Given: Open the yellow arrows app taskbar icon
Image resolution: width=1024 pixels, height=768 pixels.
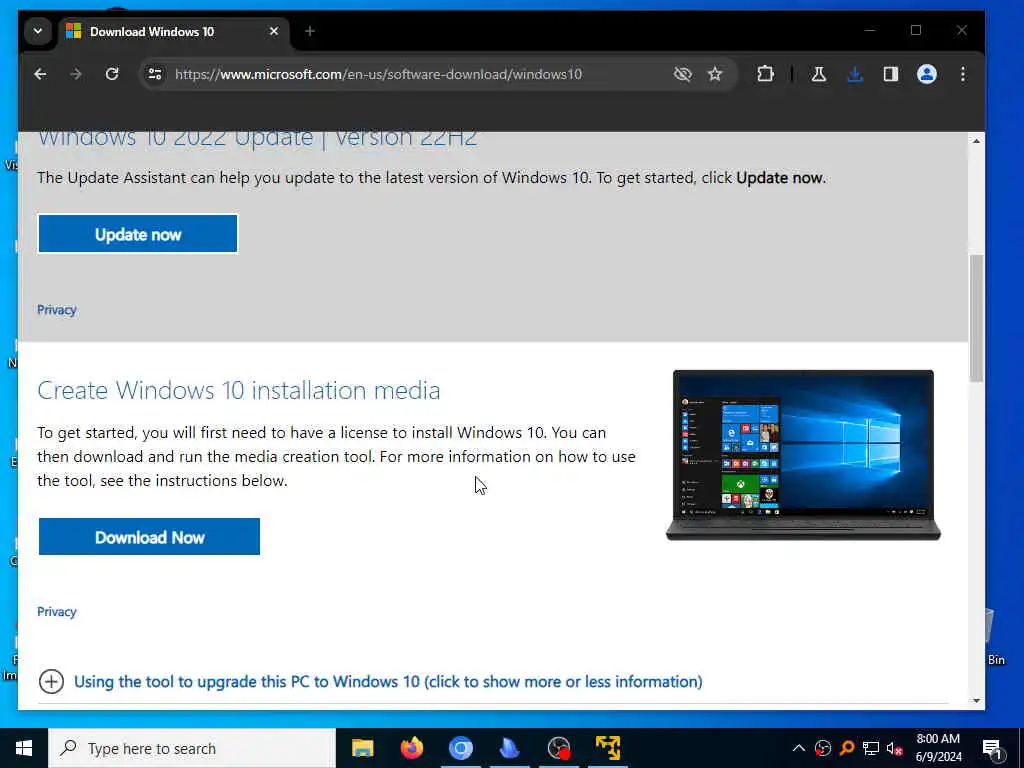Looking at the screenshot, I should coord(608,748).
